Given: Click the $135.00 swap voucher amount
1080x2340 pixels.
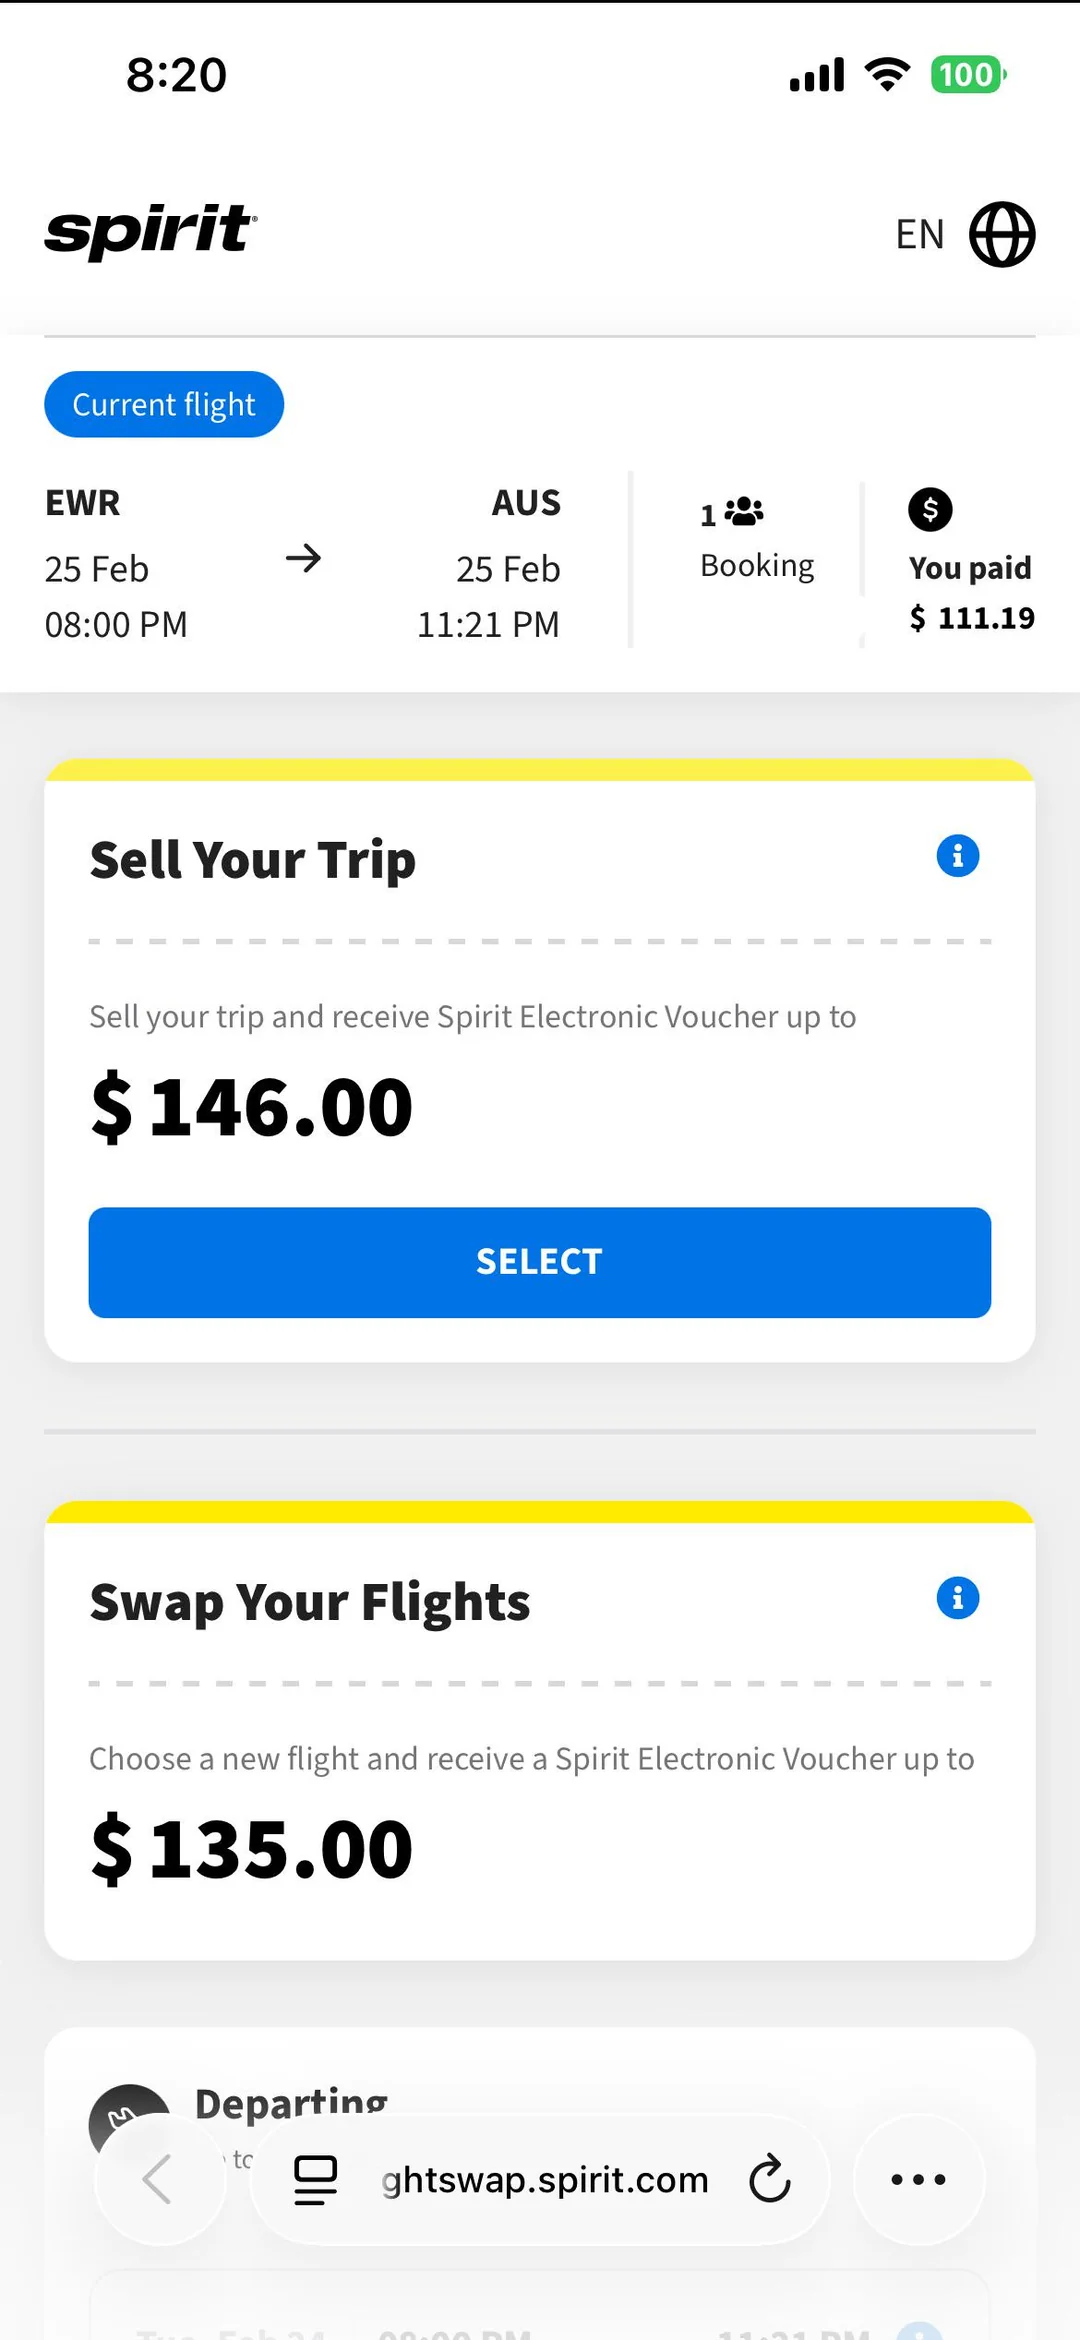Looking at the screenshot, I should click(x=252, y=1850).
